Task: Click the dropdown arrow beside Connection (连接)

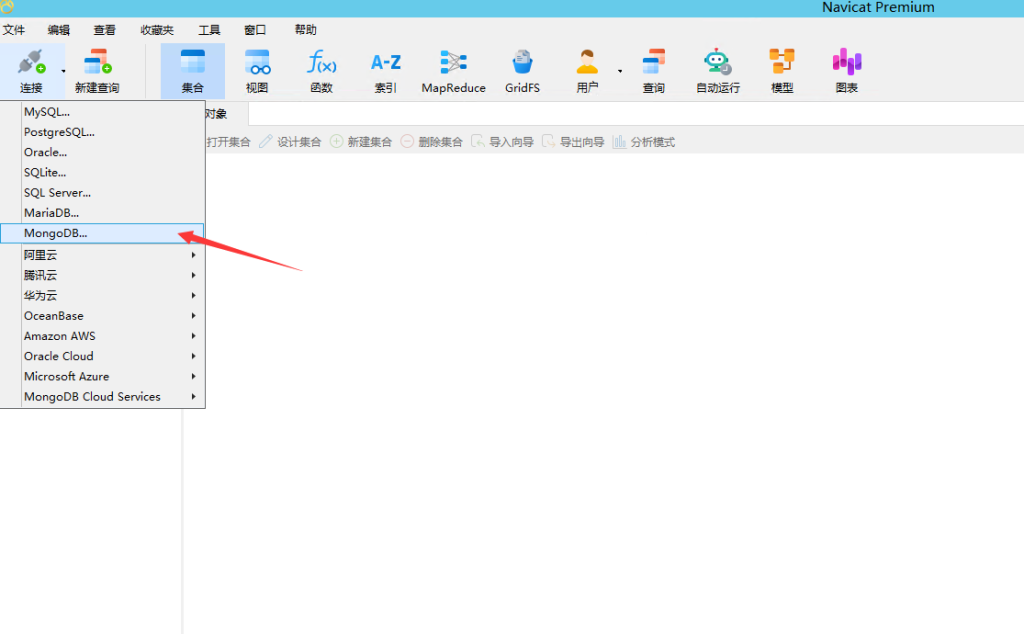Action: click(64, 71)
